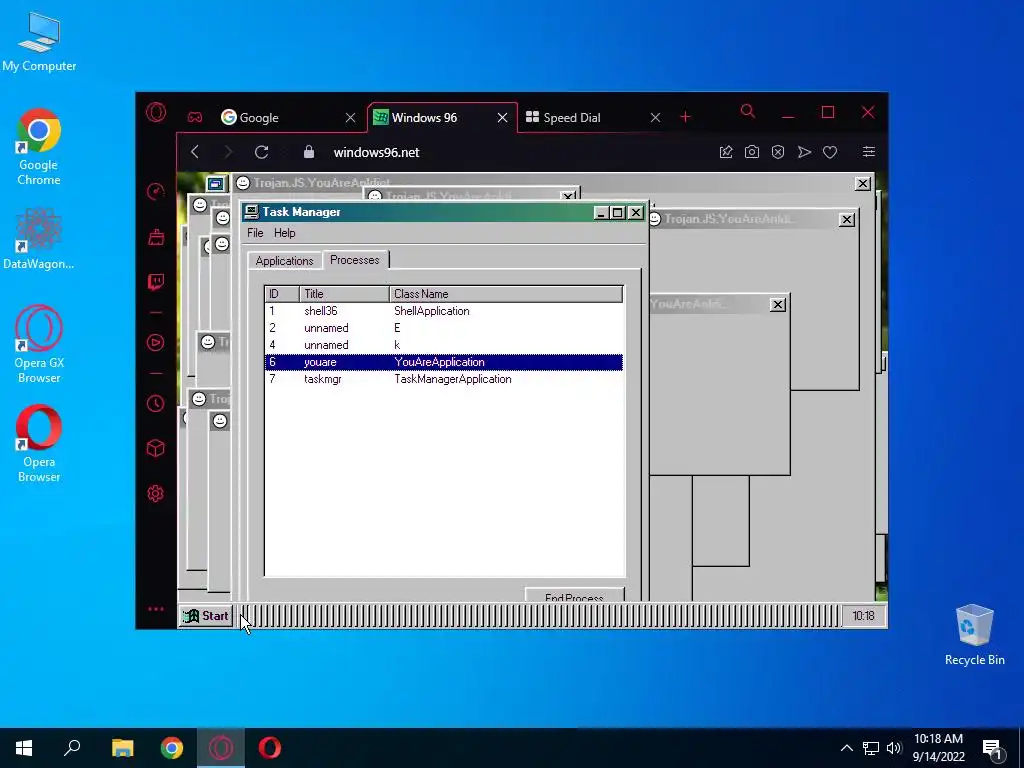The width and height of the screenshot is (1024, 768).
Task: Open Windows taskbar search
Action: (72, 748)
